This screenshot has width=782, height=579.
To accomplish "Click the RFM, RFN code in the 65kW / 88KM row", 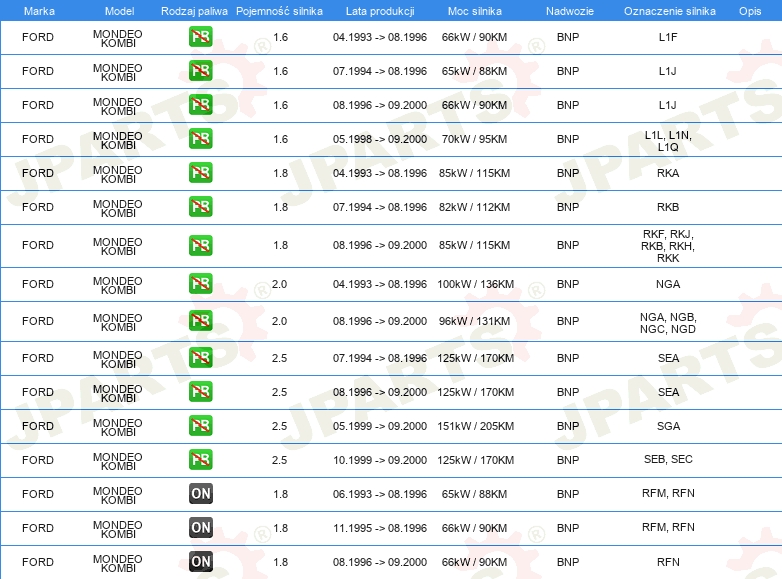I will point(668,493).
